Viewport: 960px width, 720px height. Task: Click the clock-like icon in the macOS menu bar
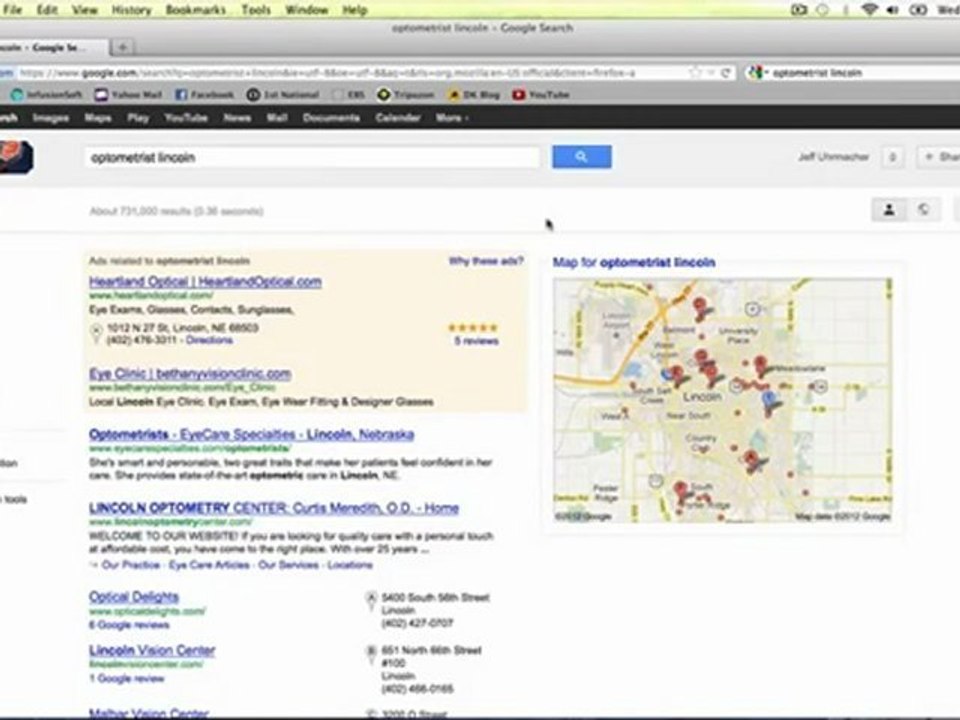point(822,10)
